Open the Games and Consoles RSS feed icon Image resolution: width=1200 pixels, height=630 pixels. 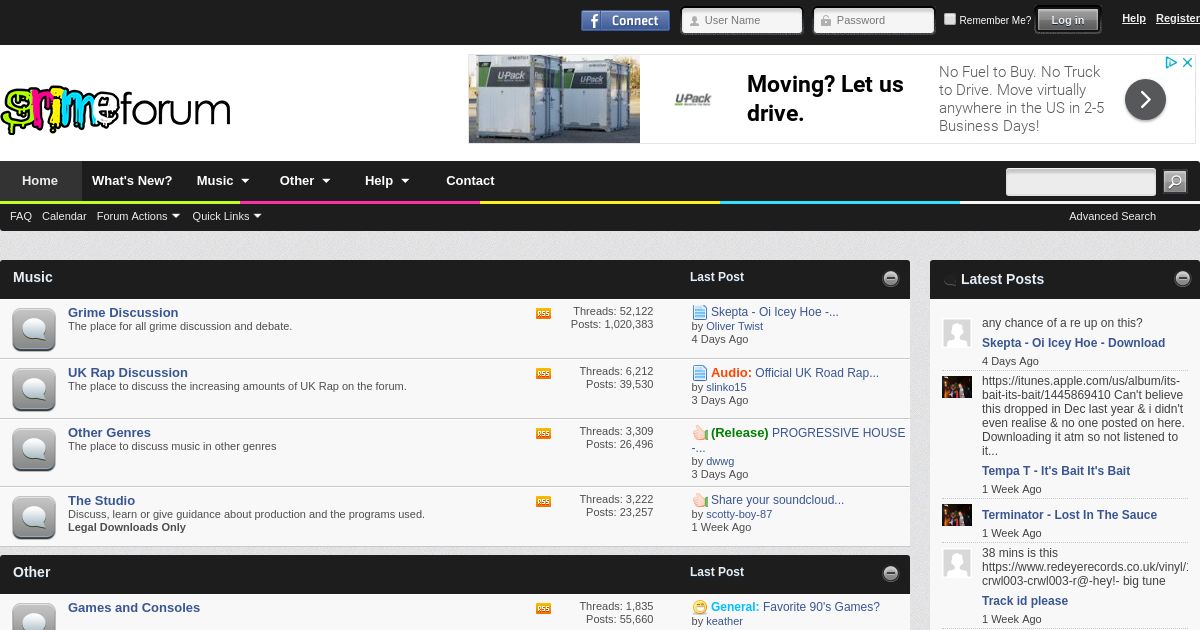(x=543, y=608)
